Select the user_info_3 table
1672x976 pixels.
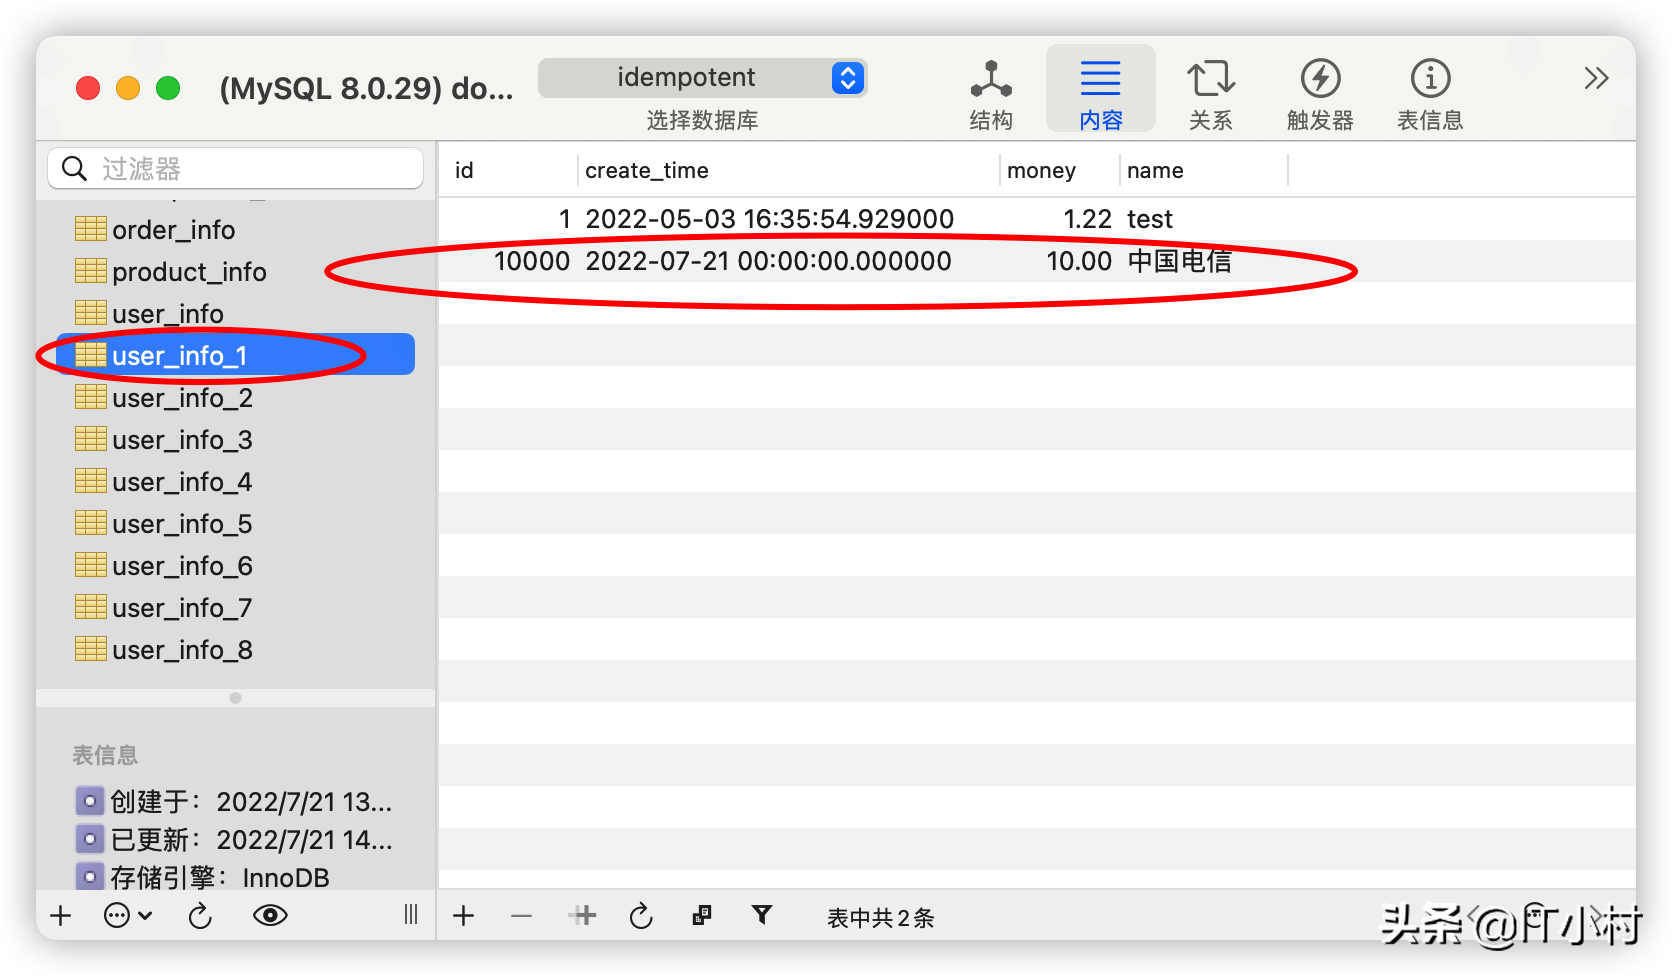pos(236,440)
